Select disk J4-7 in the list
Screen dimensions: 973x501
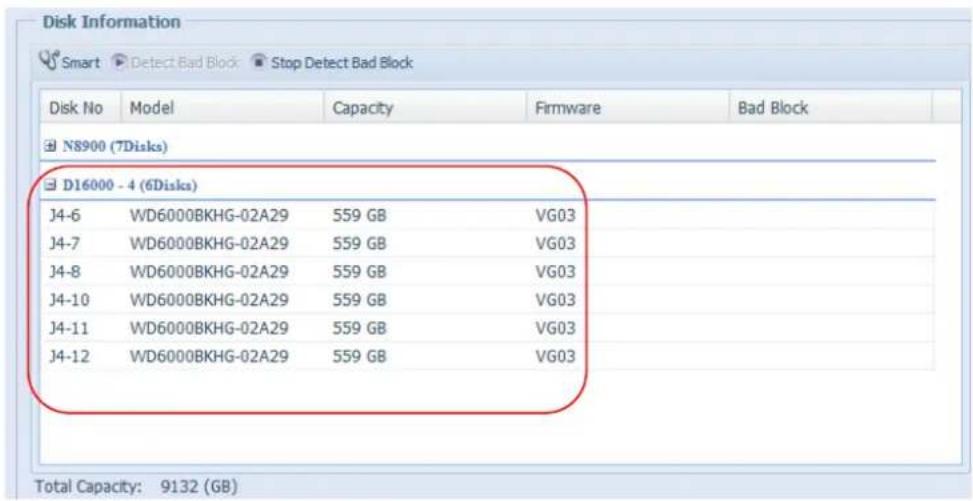pyautogui.click(x=65, y=242)
